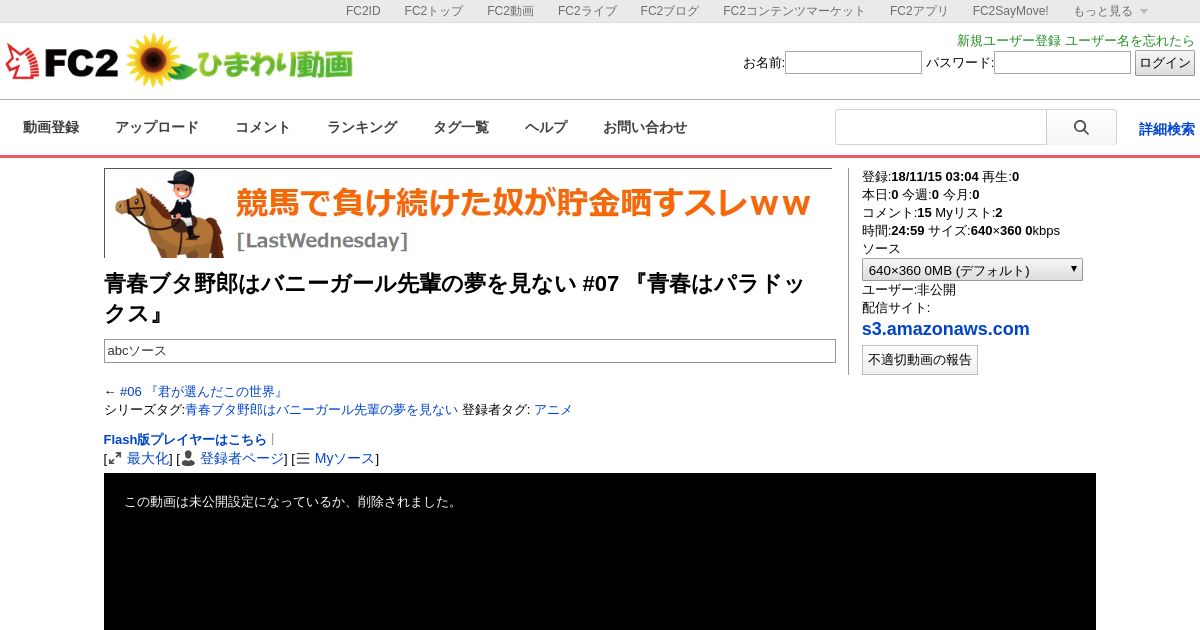Click the 登録:18/11/15 03:04 text
1200x630 pixels.
pos(920,177)
